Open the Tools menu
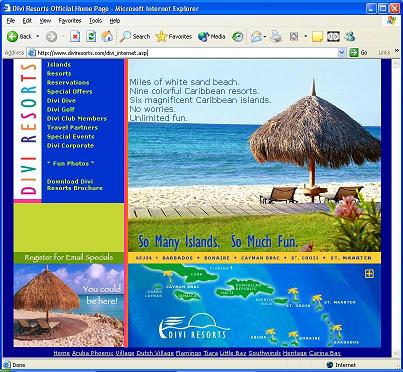403x372 pixels. (x=95, y=21)
